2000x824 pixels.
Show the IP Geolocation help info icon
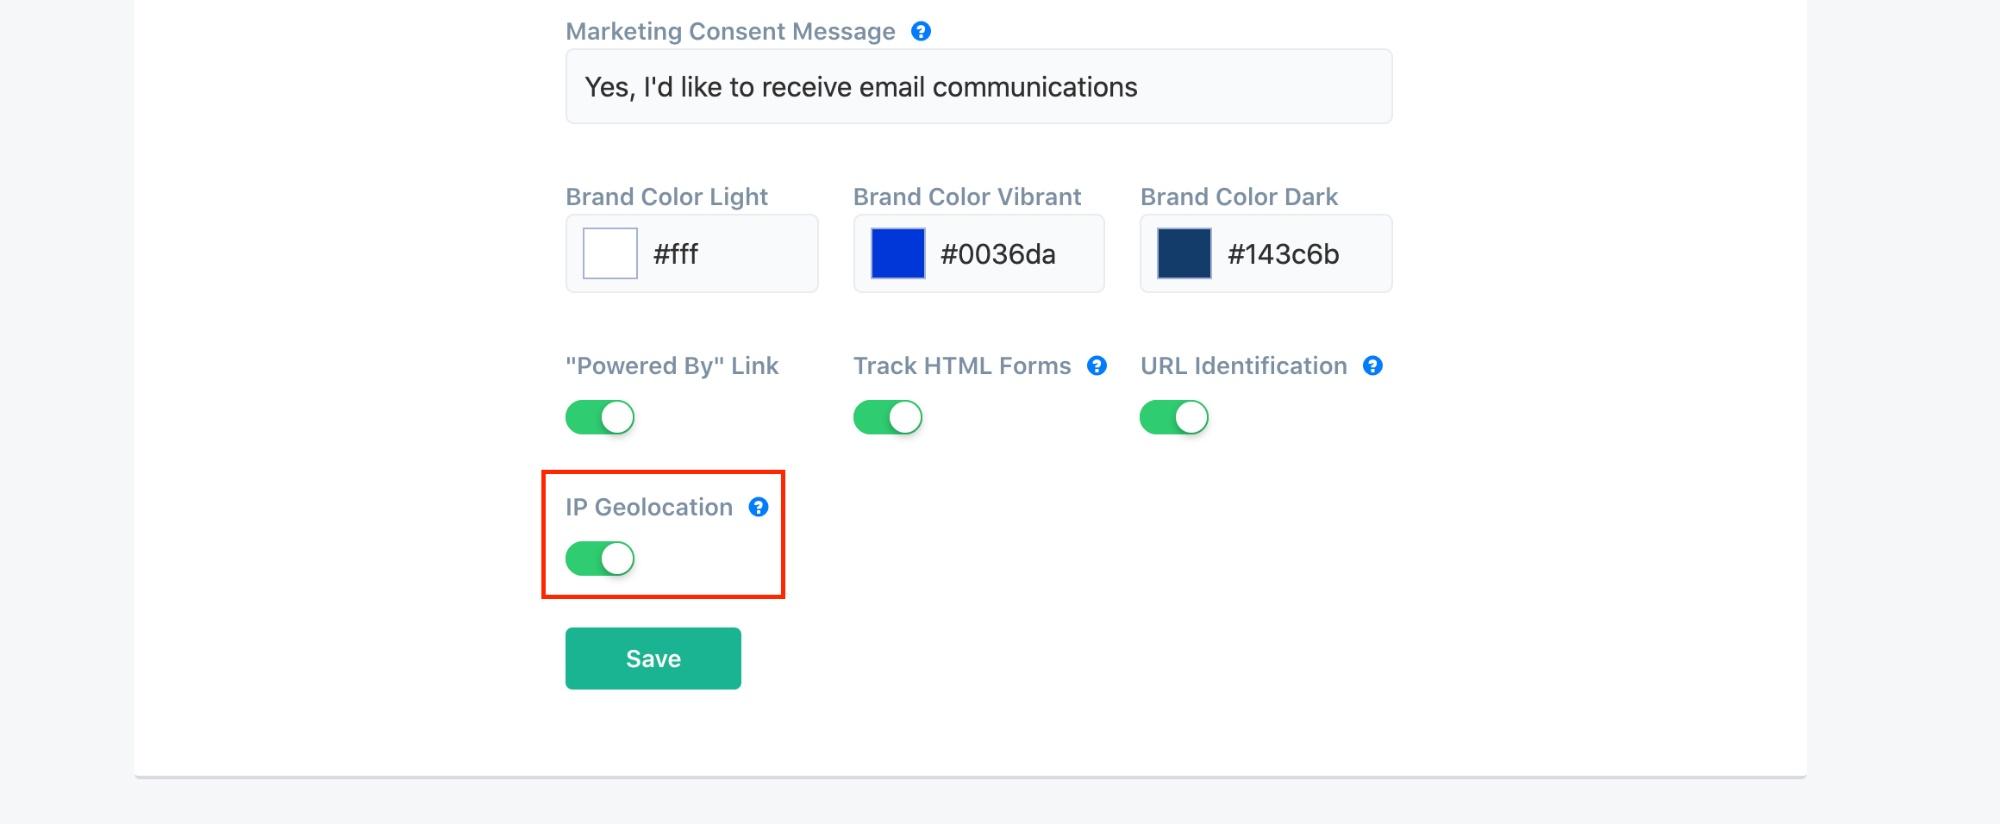click(x=759, y=507)
